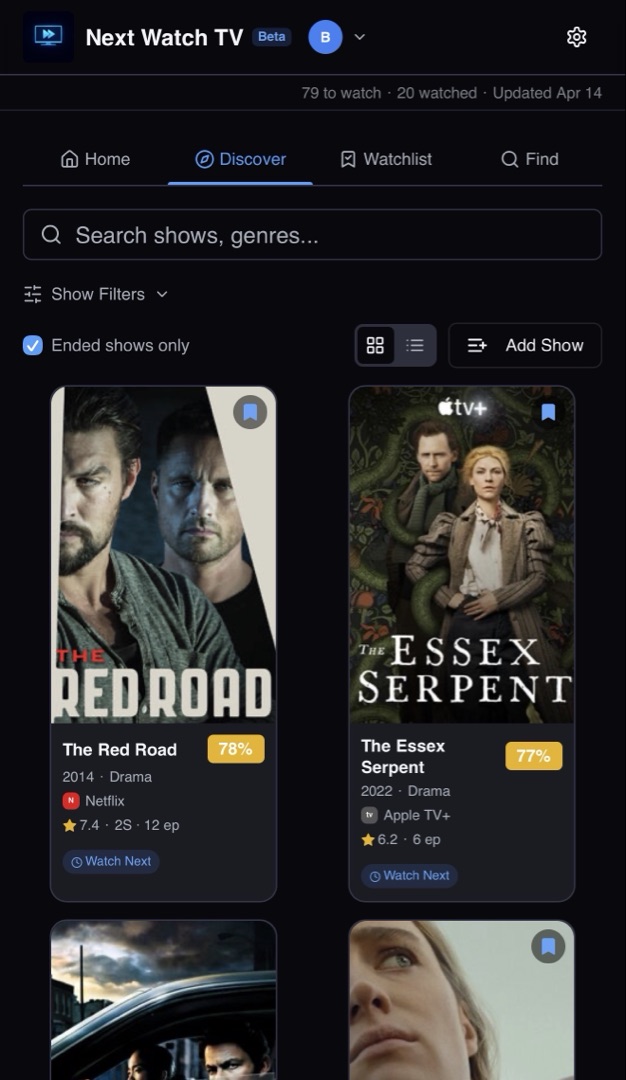Select the search magnifier icon

pyautogui.click(x=51, y=234)
